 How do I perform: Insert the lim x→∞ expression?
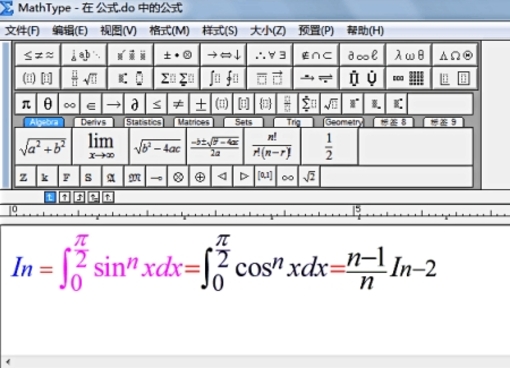100,146
